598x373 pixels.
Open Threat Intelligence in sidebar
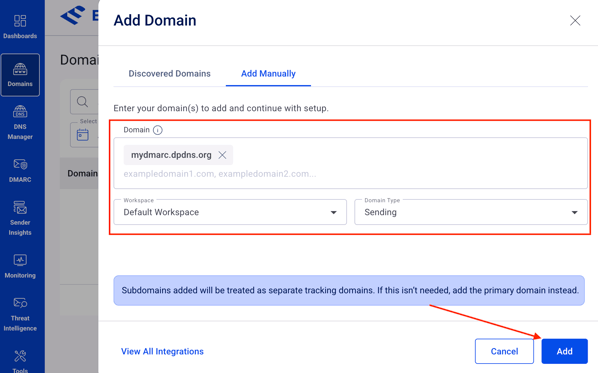(20, 314)
